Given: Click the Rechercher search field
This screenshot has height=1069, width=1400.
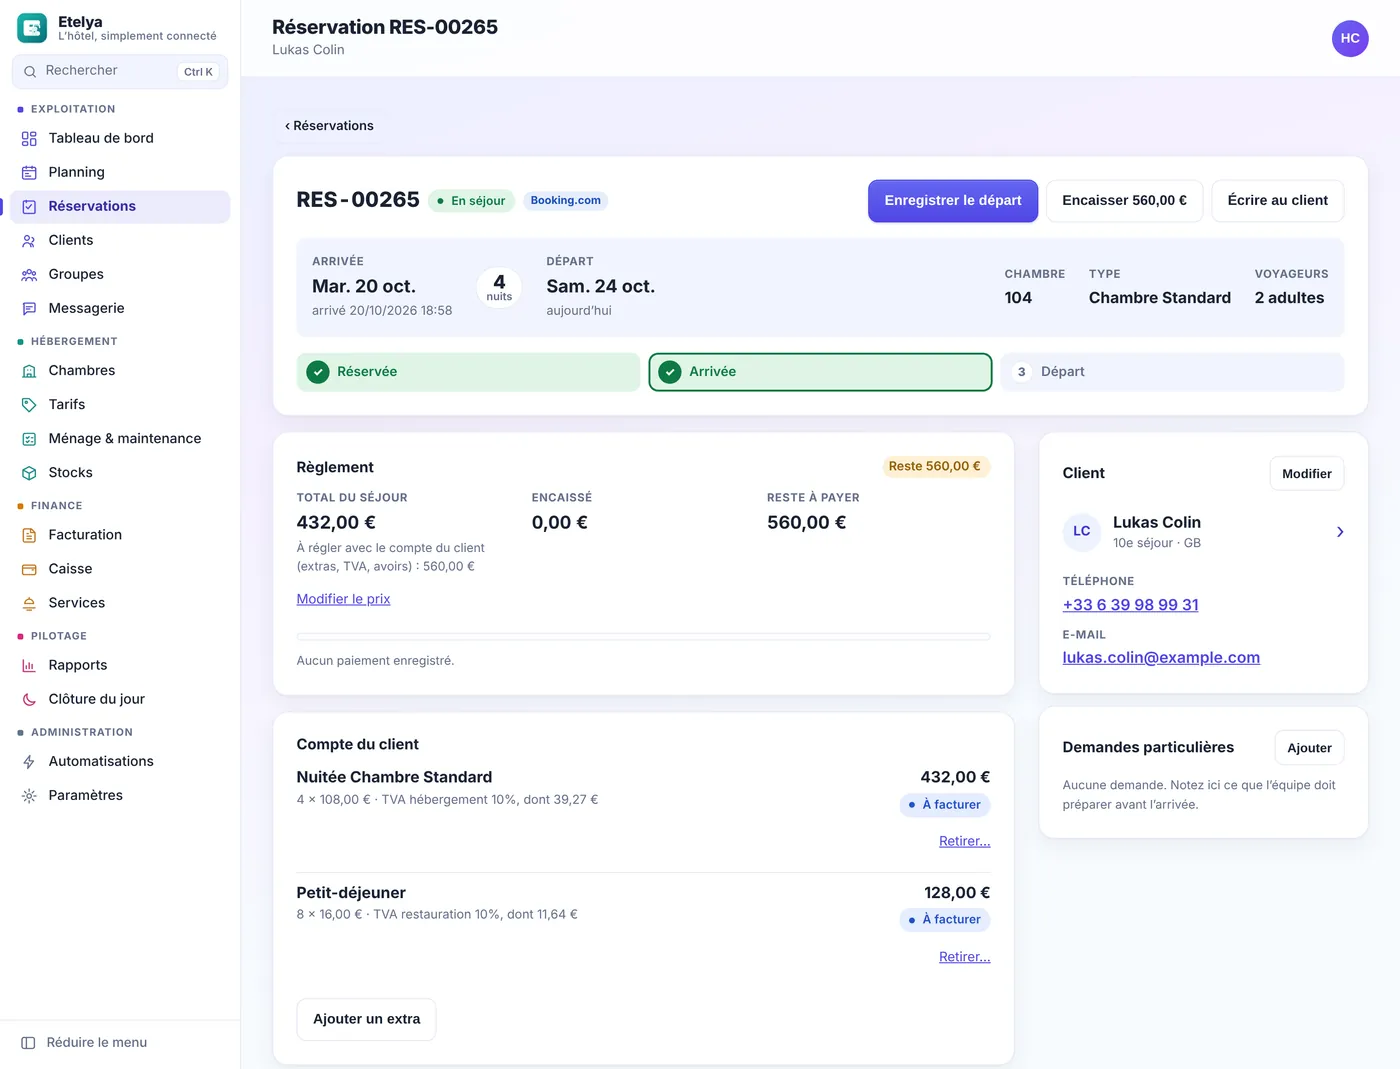Looking at the screenshot, I should click(120, 71).
